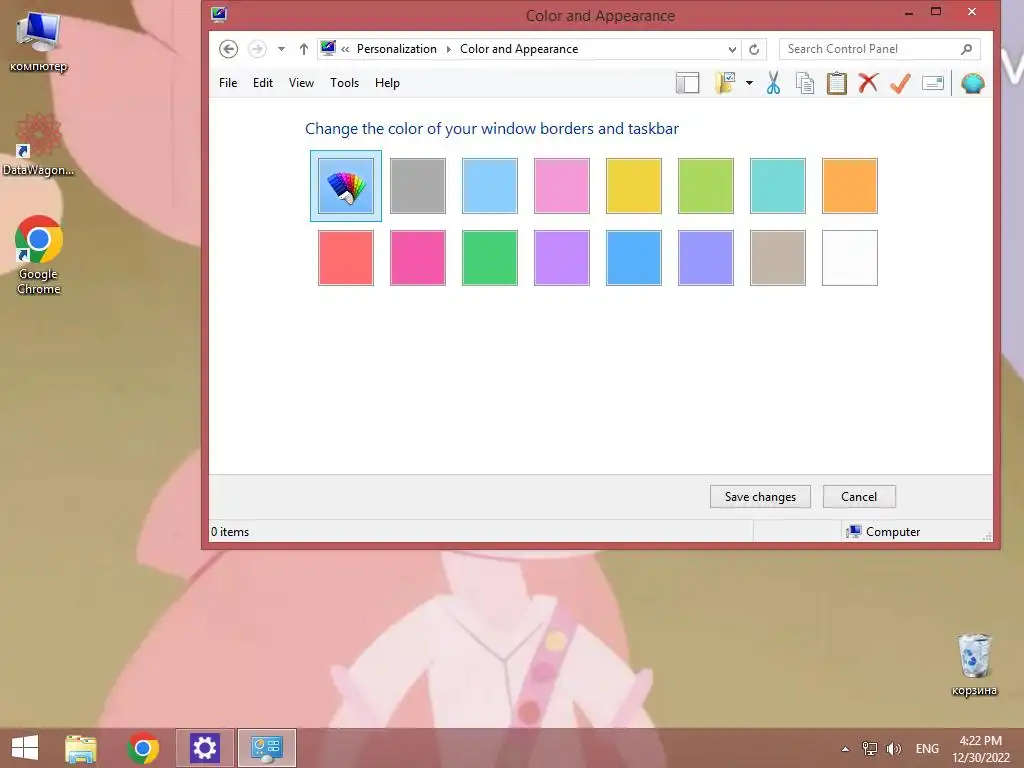Click the Properties toolbar icon
This screenshot has height=768, width=1024.
[x=933, y=83]
